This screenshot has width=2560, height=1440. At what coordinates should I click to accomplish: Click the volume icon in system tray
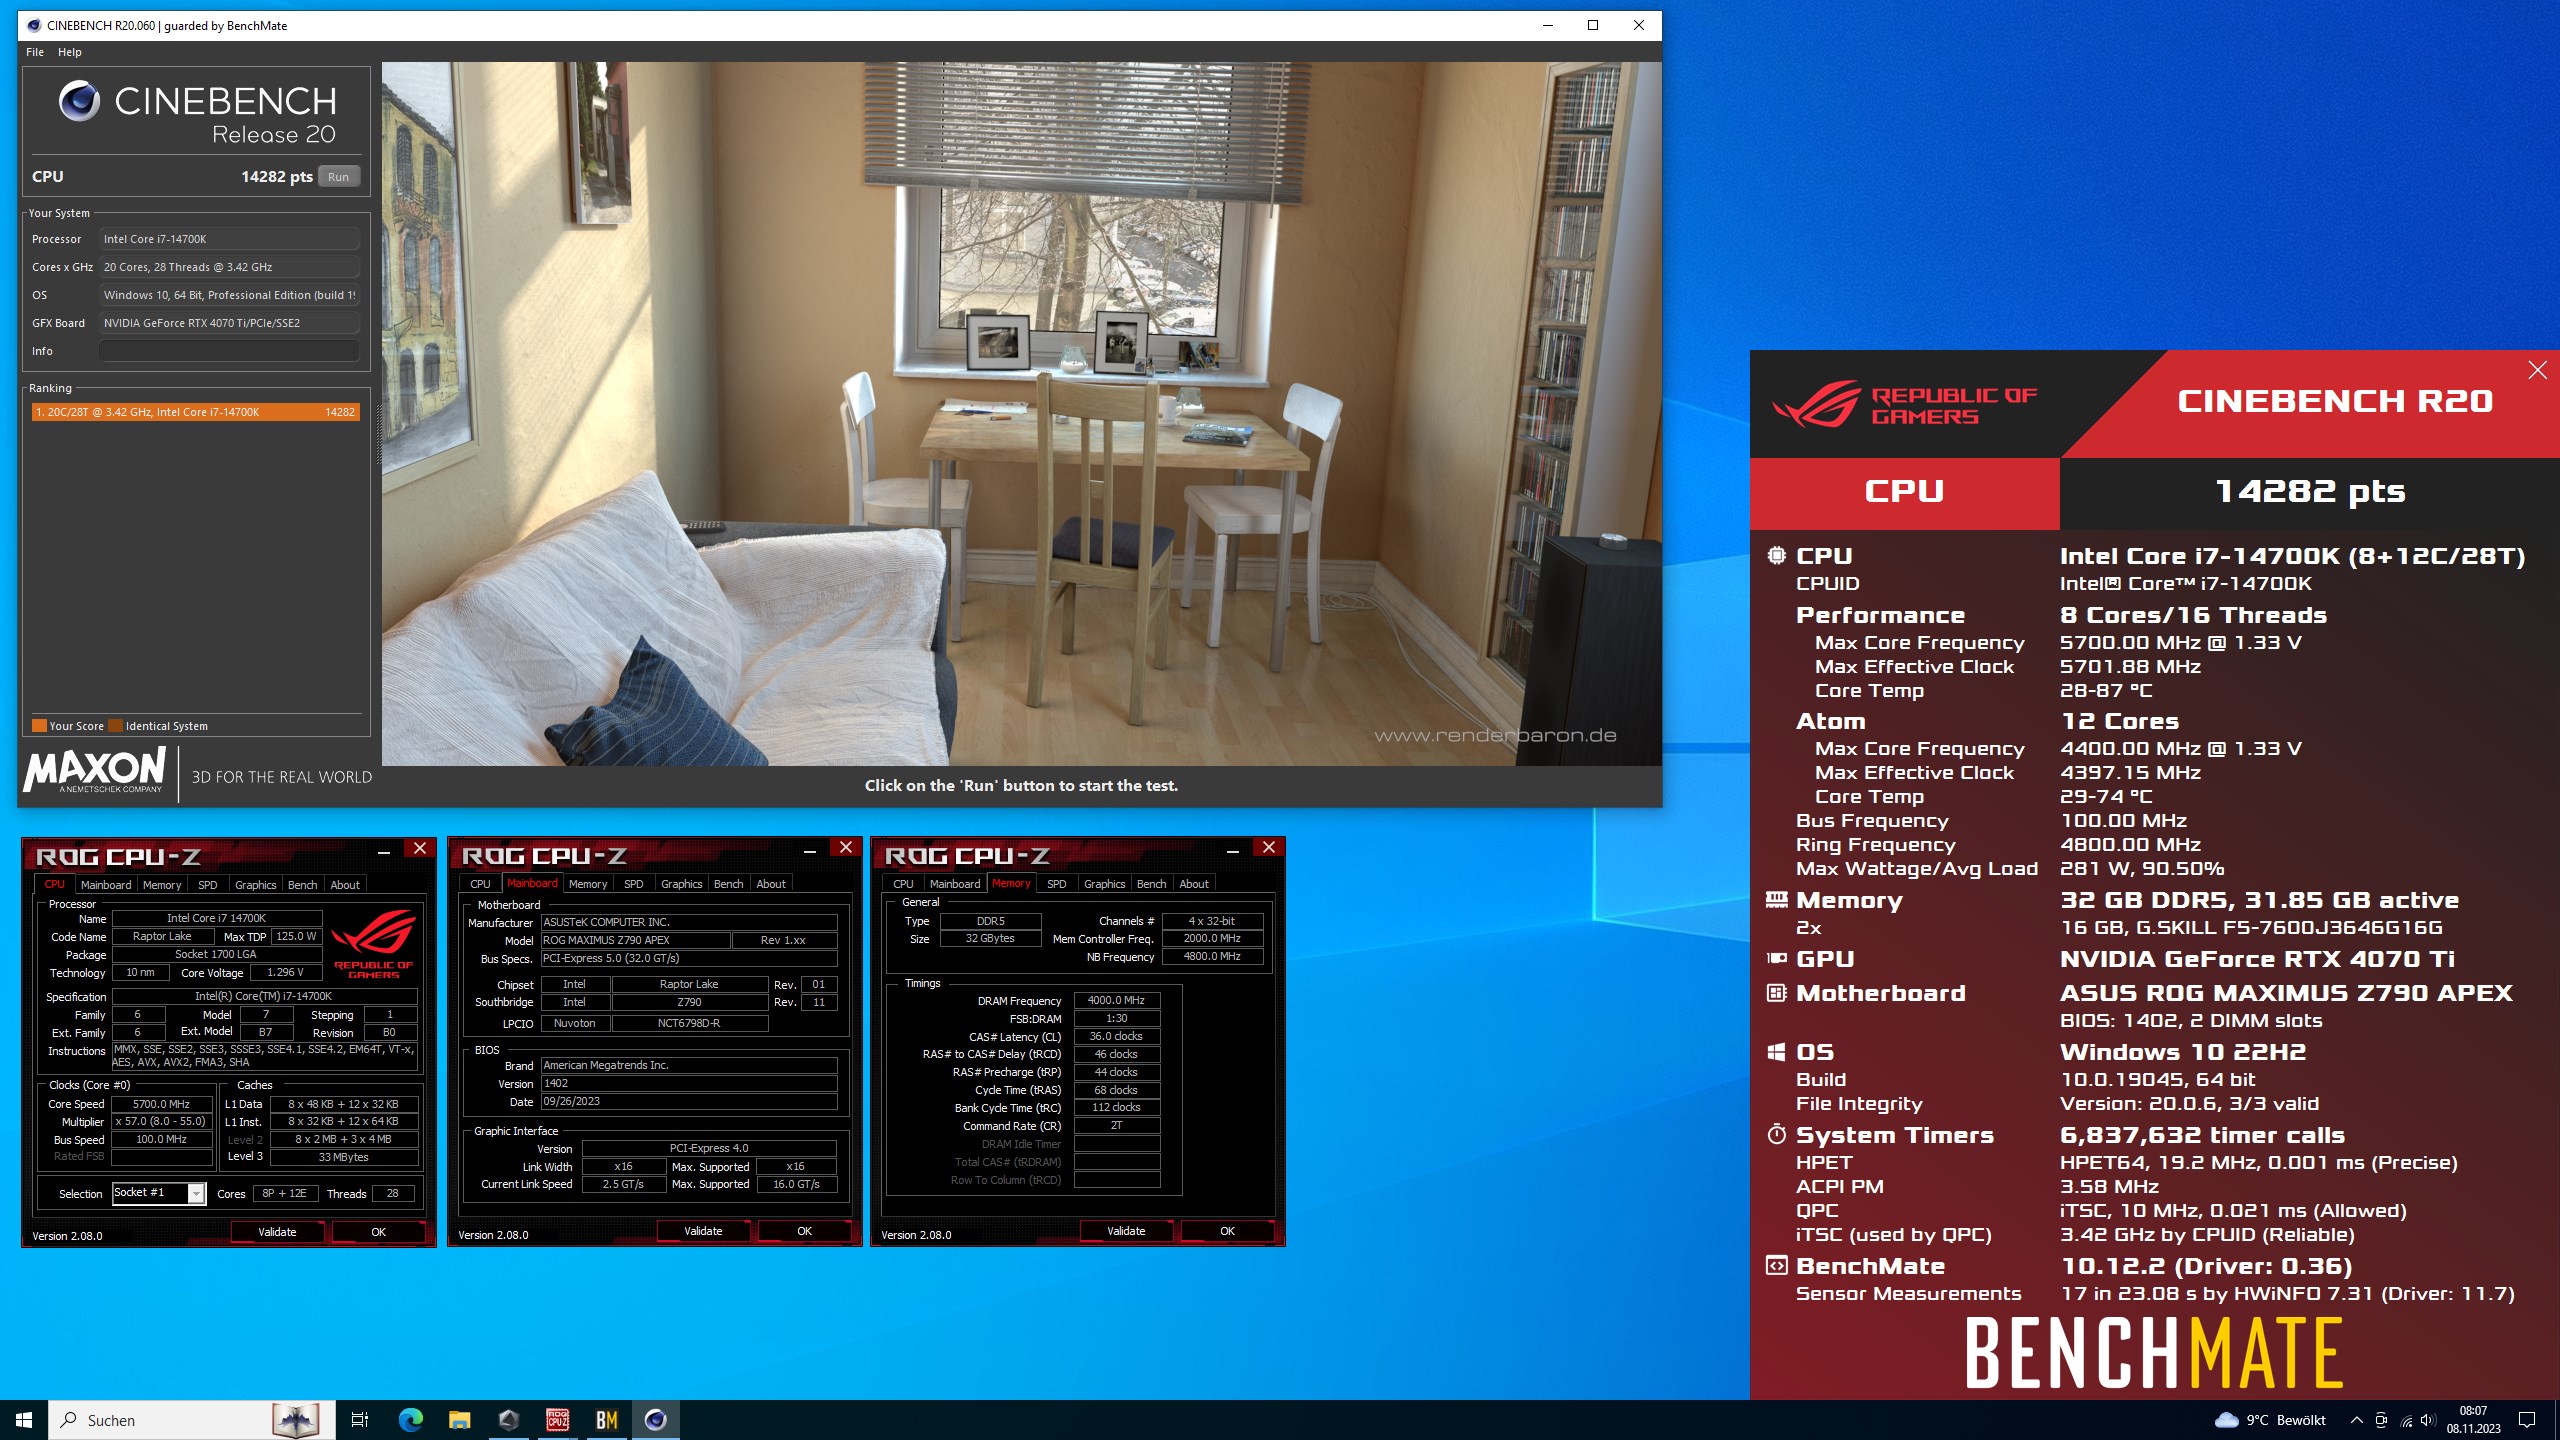pyautogui.click(x=2429, y=1420)
